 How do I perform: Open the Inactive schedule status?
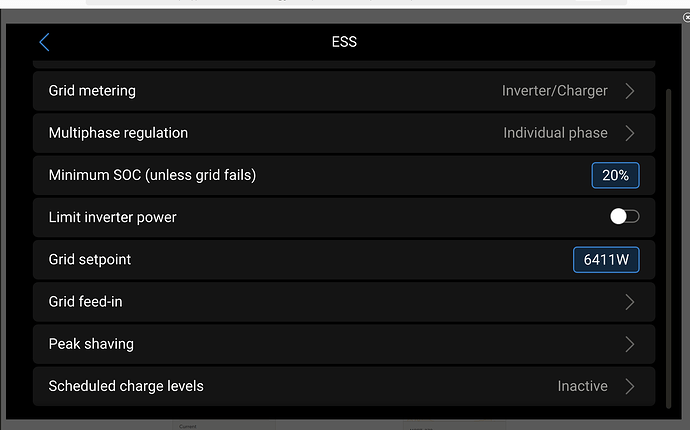point(582,386)
